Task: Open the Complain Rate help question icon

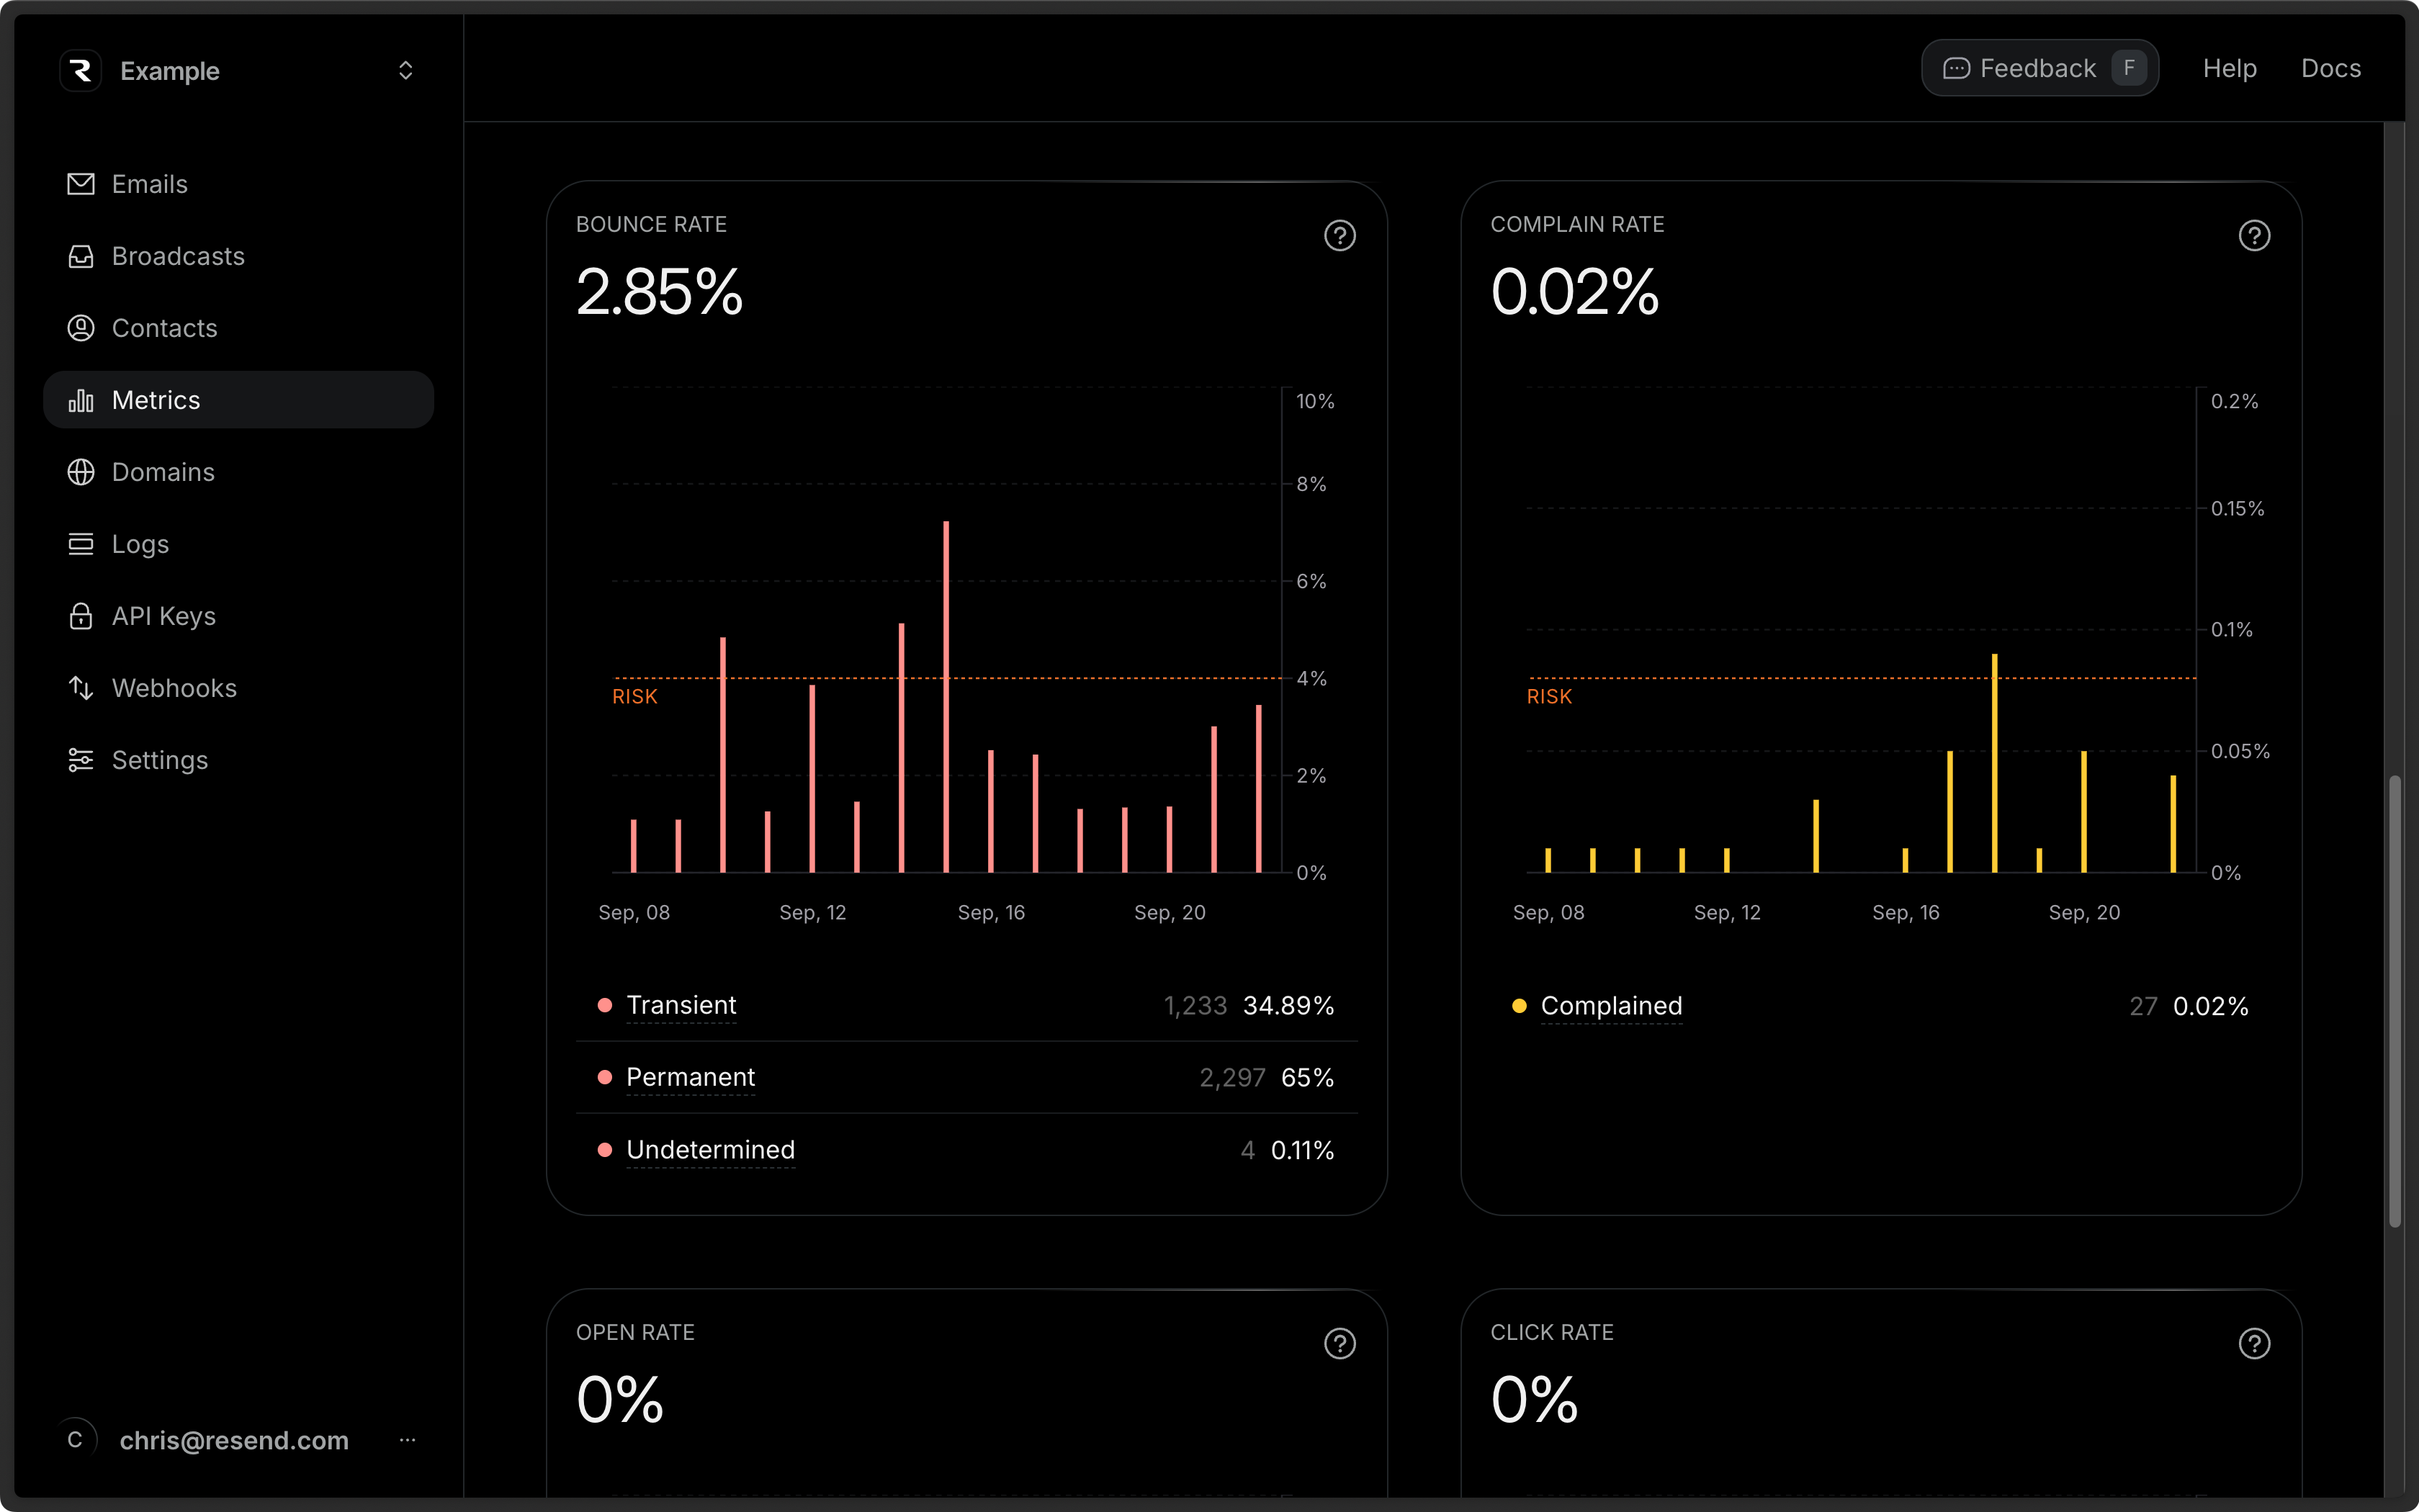Action: (2253, 236)
